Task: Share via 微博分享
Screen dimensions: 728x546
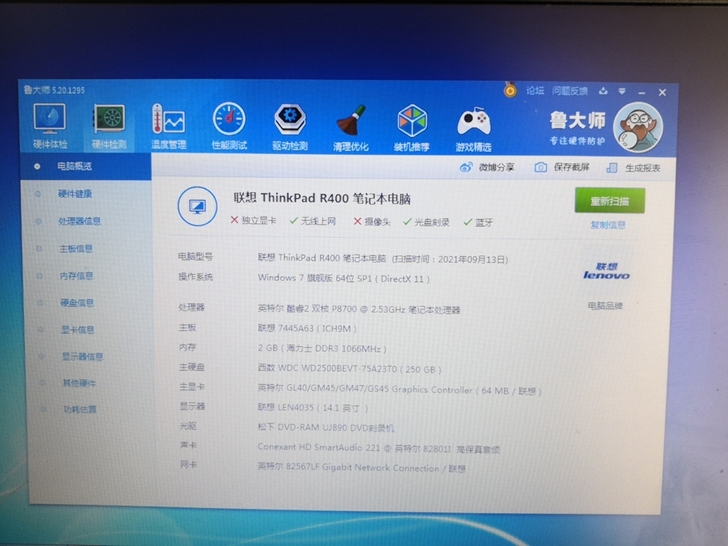Action: [x=487, y=167]
